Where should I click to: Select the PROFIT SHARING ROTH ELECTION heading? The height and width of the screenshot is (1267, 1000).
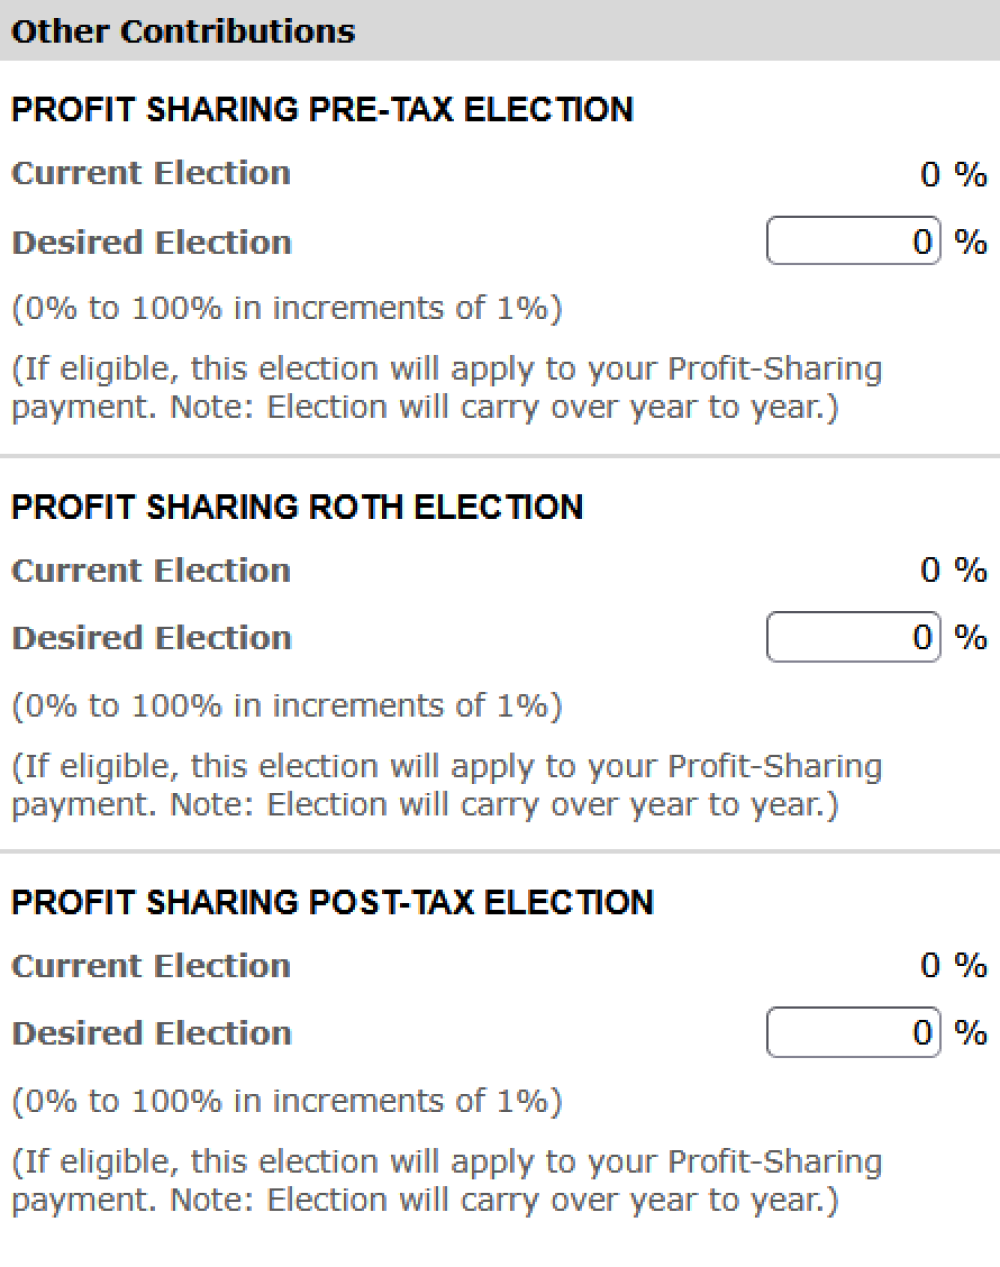pyautogui.click(x=296, y=506)
